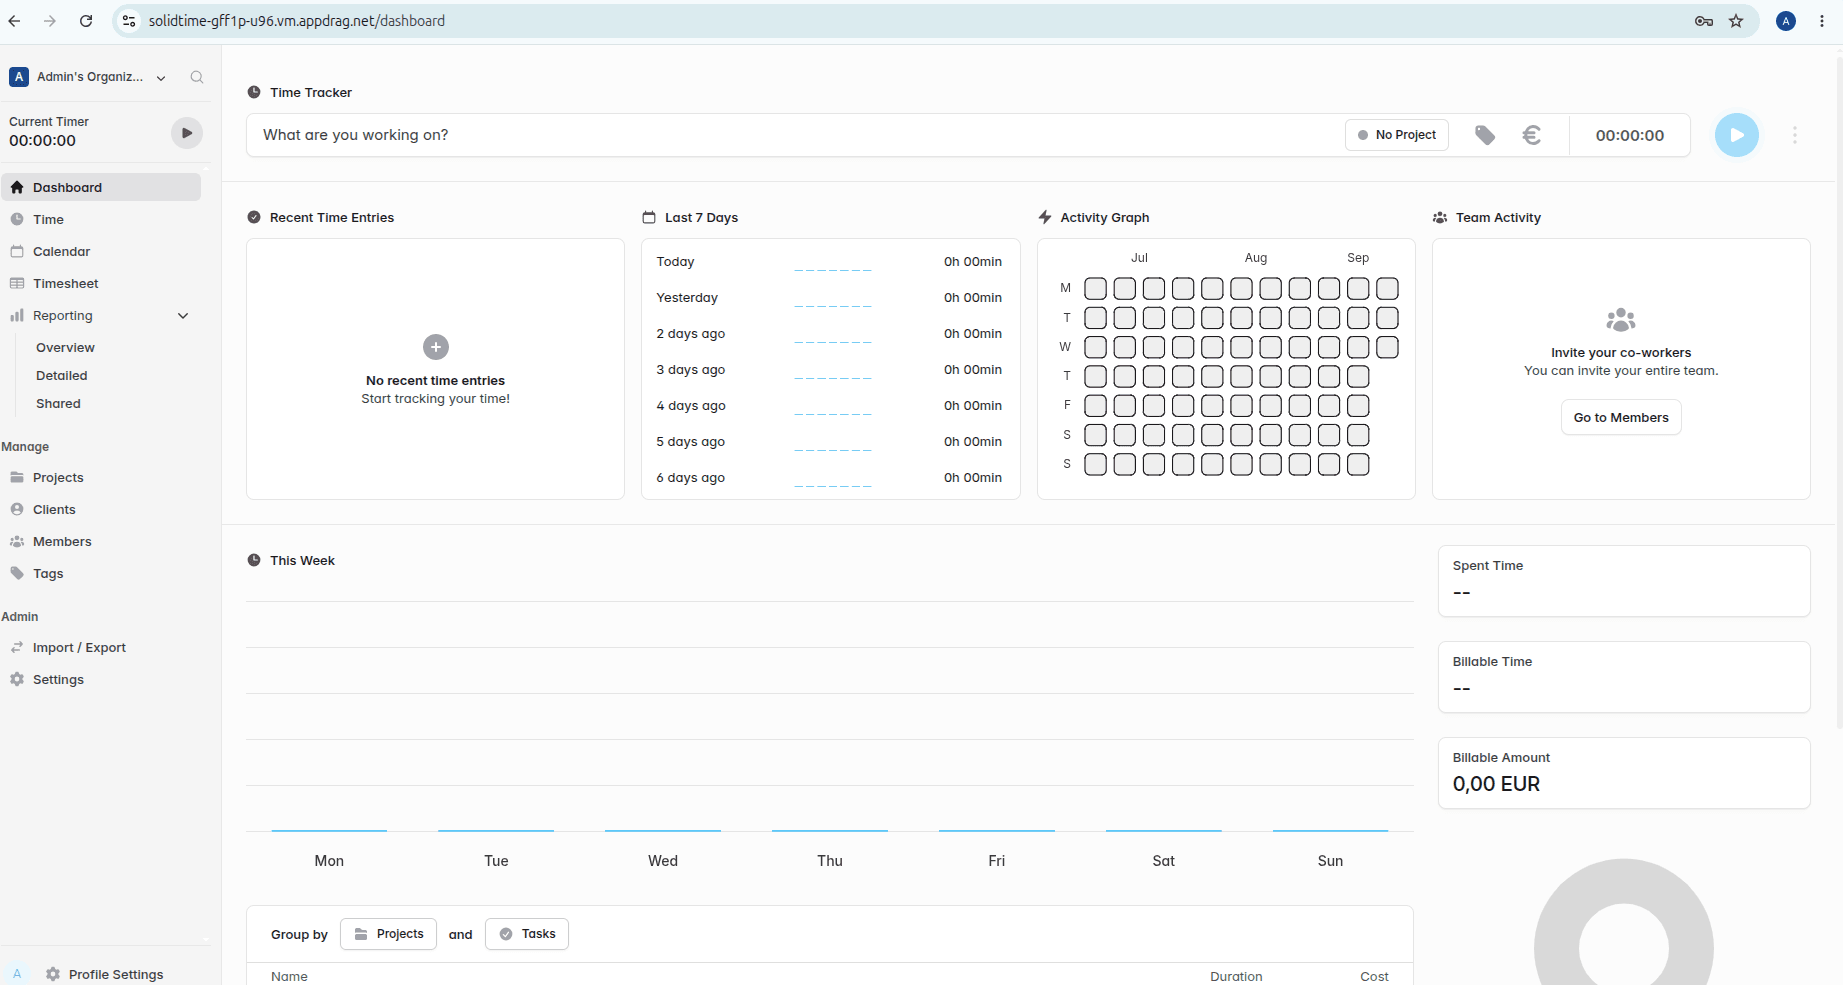Go to Dashboard in the sidebar
Screen dimensions: 1843x985
[x=102, y=187]
